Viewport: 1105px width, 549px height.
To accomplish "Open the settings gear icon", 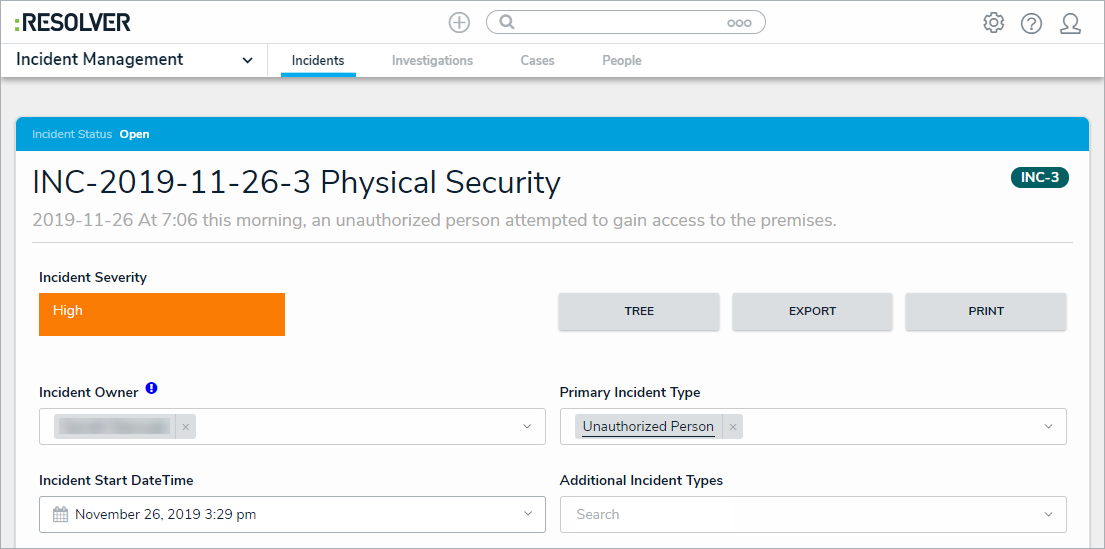I will [x=993, y=23].
